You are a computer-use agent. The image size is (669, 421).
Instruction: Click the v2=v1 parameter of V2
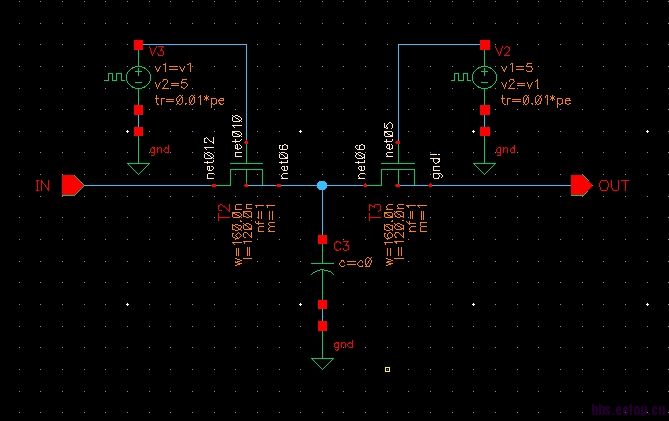520,84
